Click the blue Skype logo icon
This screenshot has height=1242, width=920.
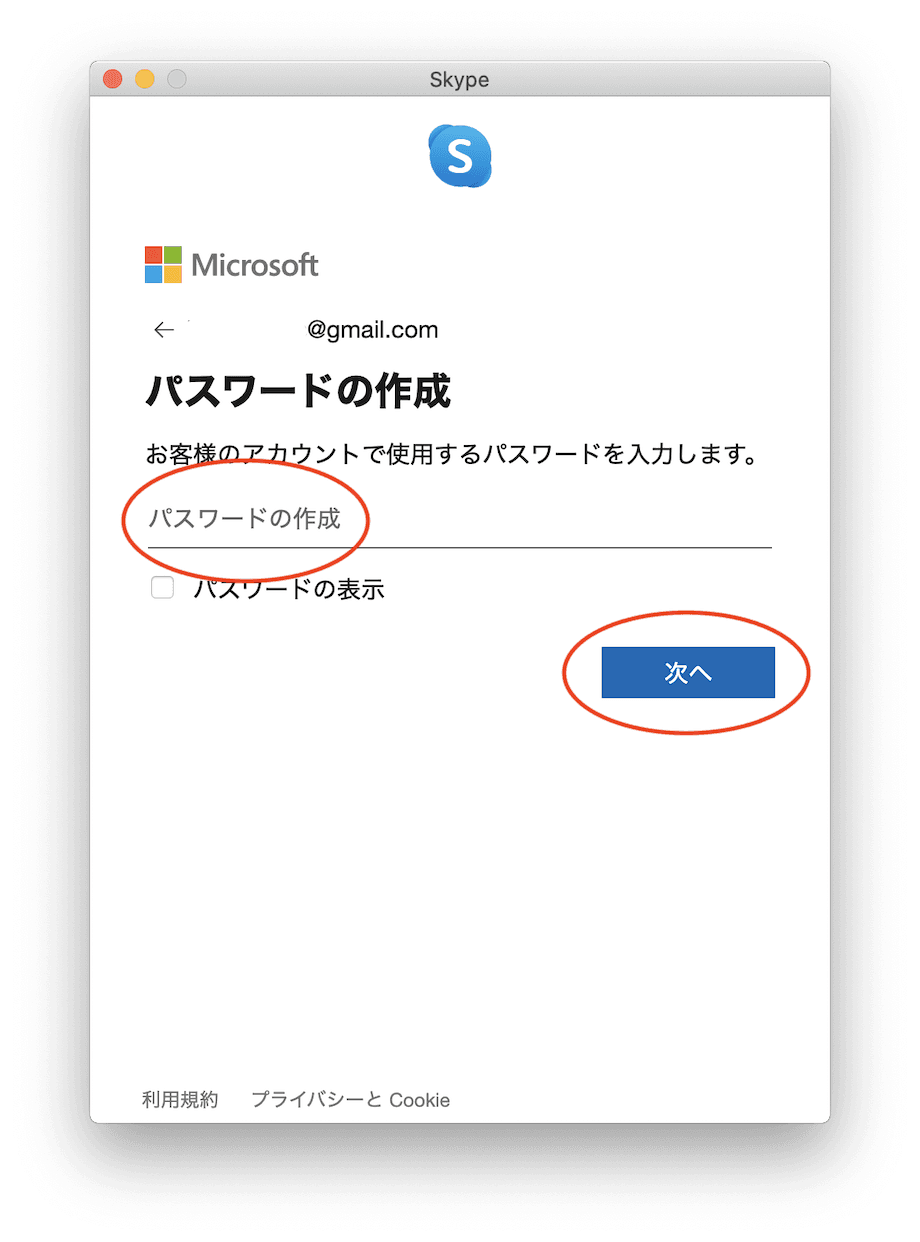[x=460, y=156]
